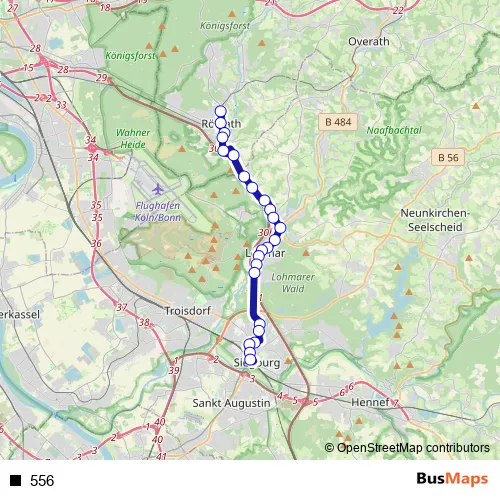The width and height of the screenshot is (500, 500).
Task: Click the airplane icon at Flughafen Köln/Bonn
Action: tap(158, 190)
